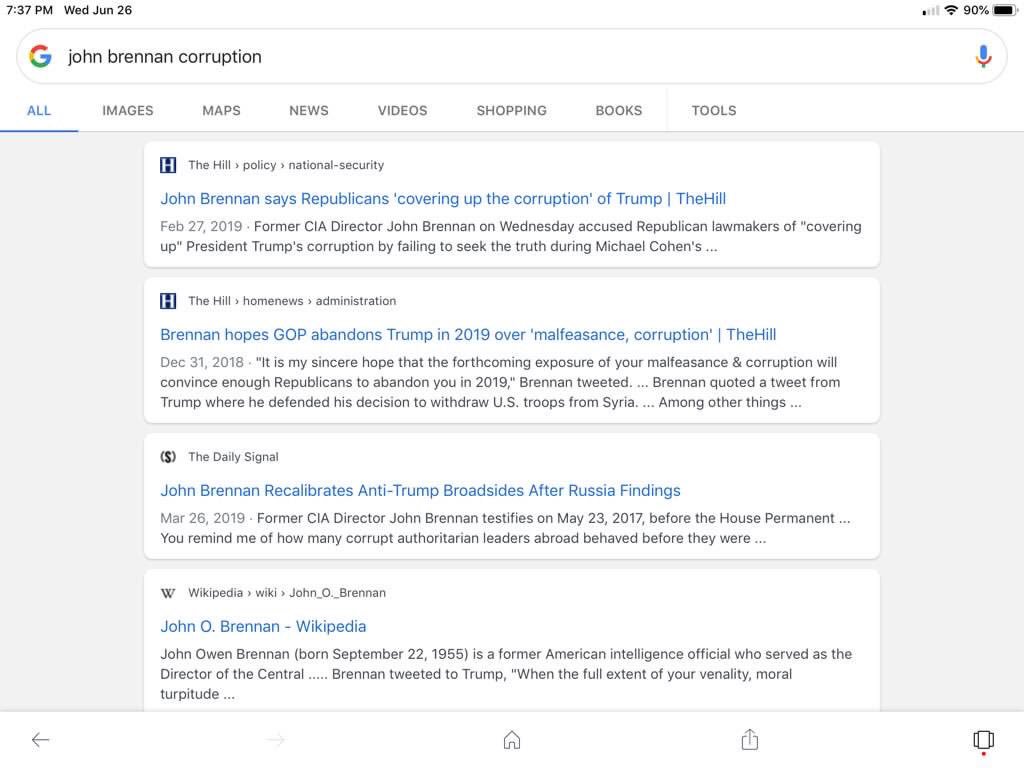Tap The Hill favicon on administration result

pyautogui.click(x=168, y=301)
